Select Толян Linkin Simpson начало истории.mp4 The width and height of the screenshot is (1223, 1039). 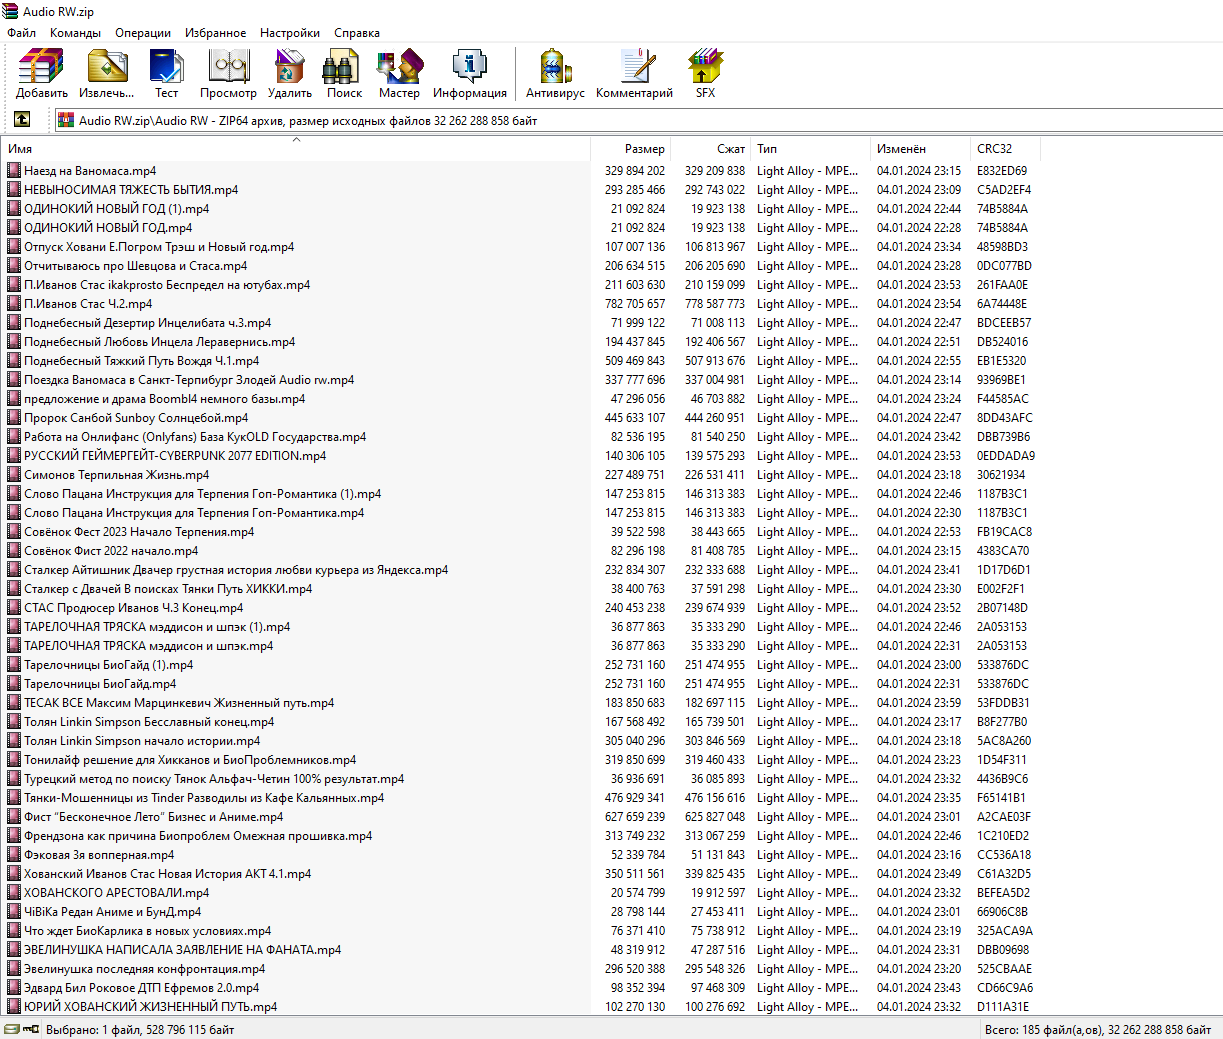click(x=142, y=740)
